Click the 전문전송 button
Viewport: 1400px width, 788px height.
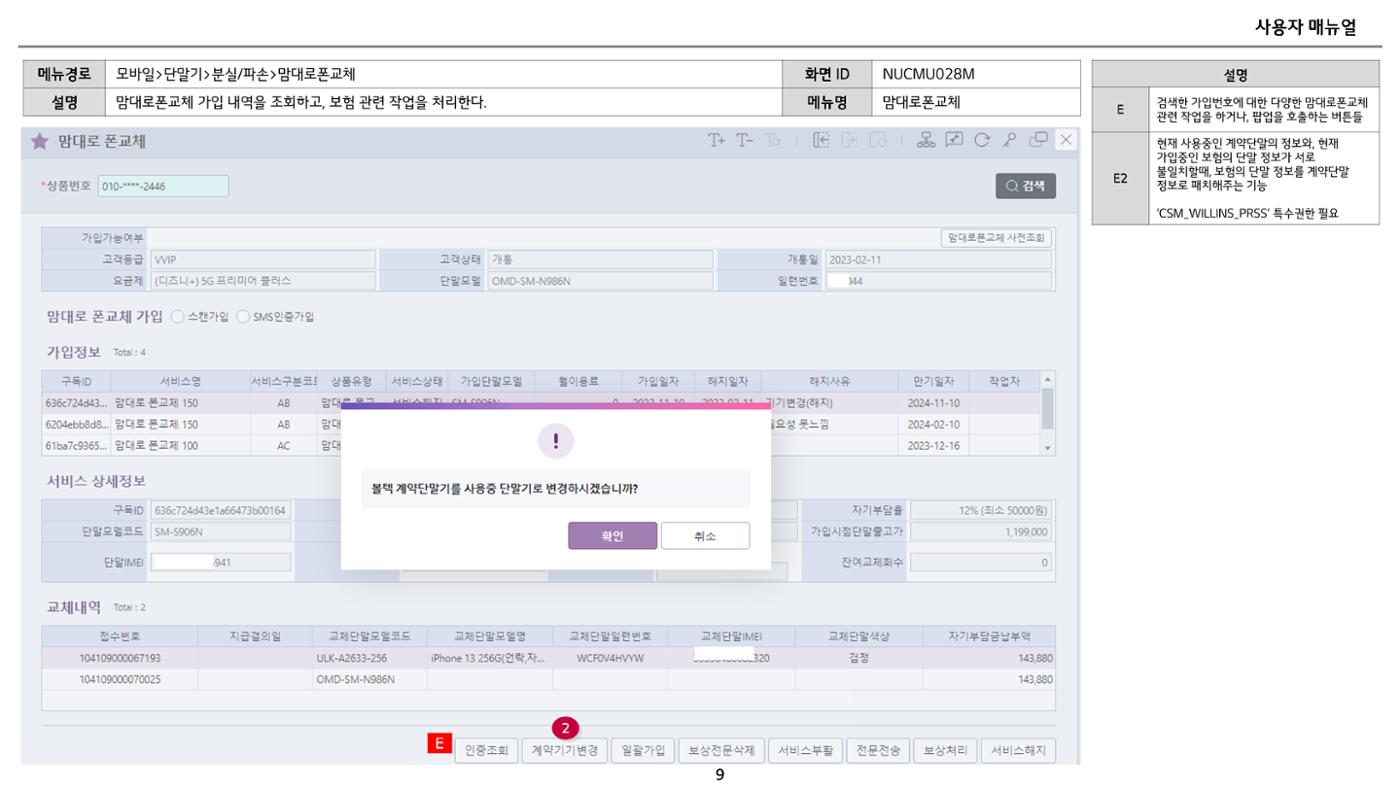tap(878, 751)
